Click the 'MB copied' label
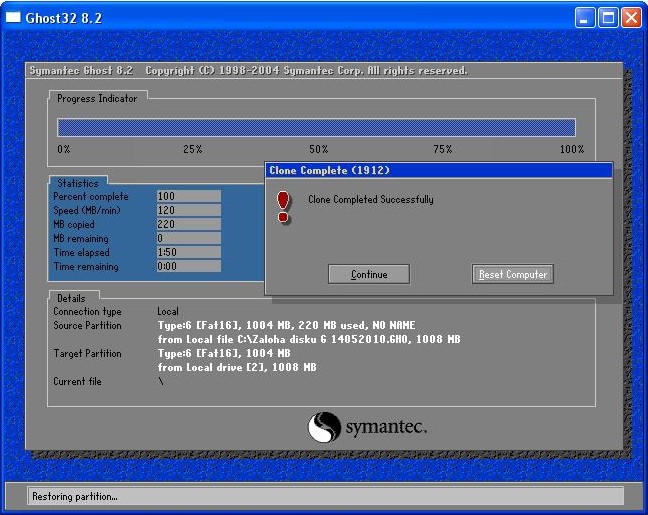 click(x=74, y=224)
